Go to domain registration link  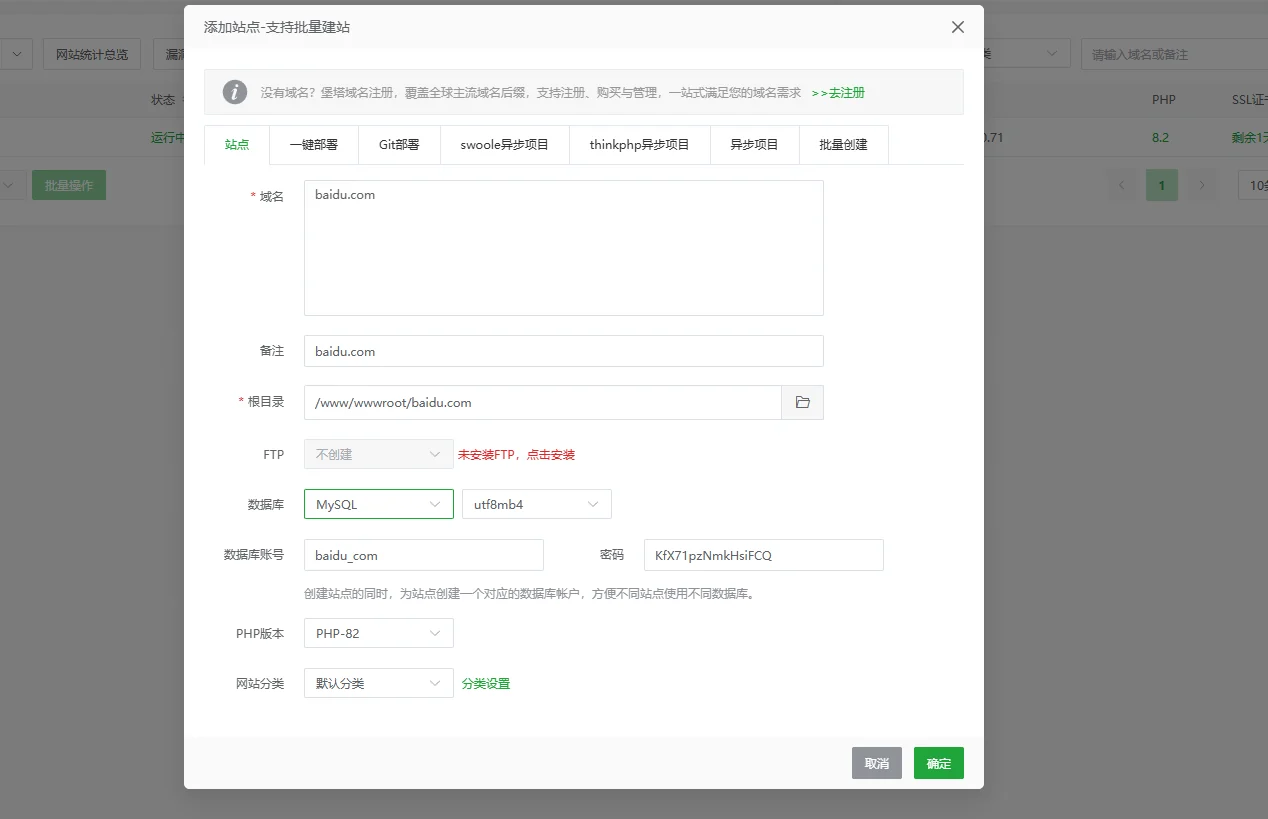coord(838,92)
